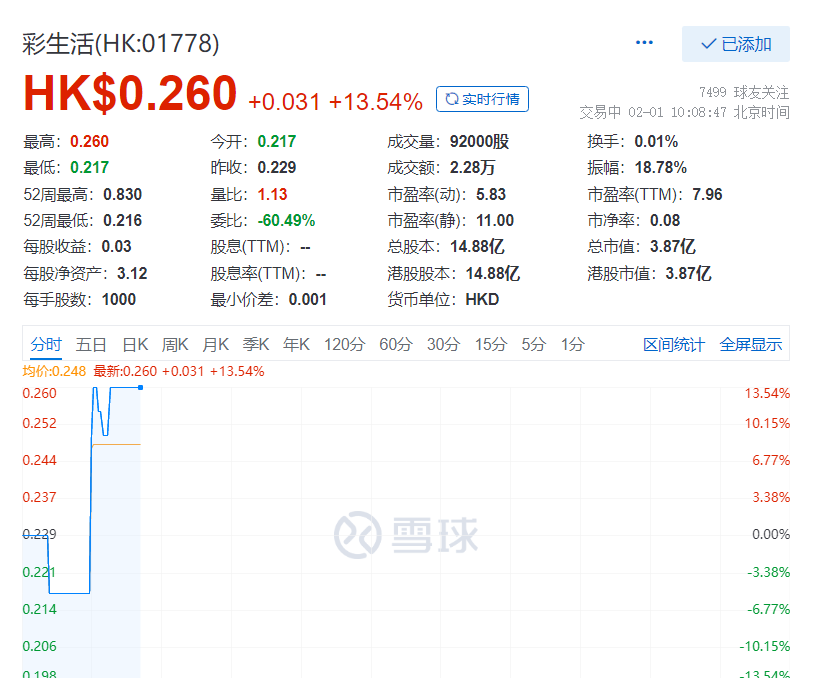
Task: Refresh via 实时行情 button
Action: click(x=482, y=99)
